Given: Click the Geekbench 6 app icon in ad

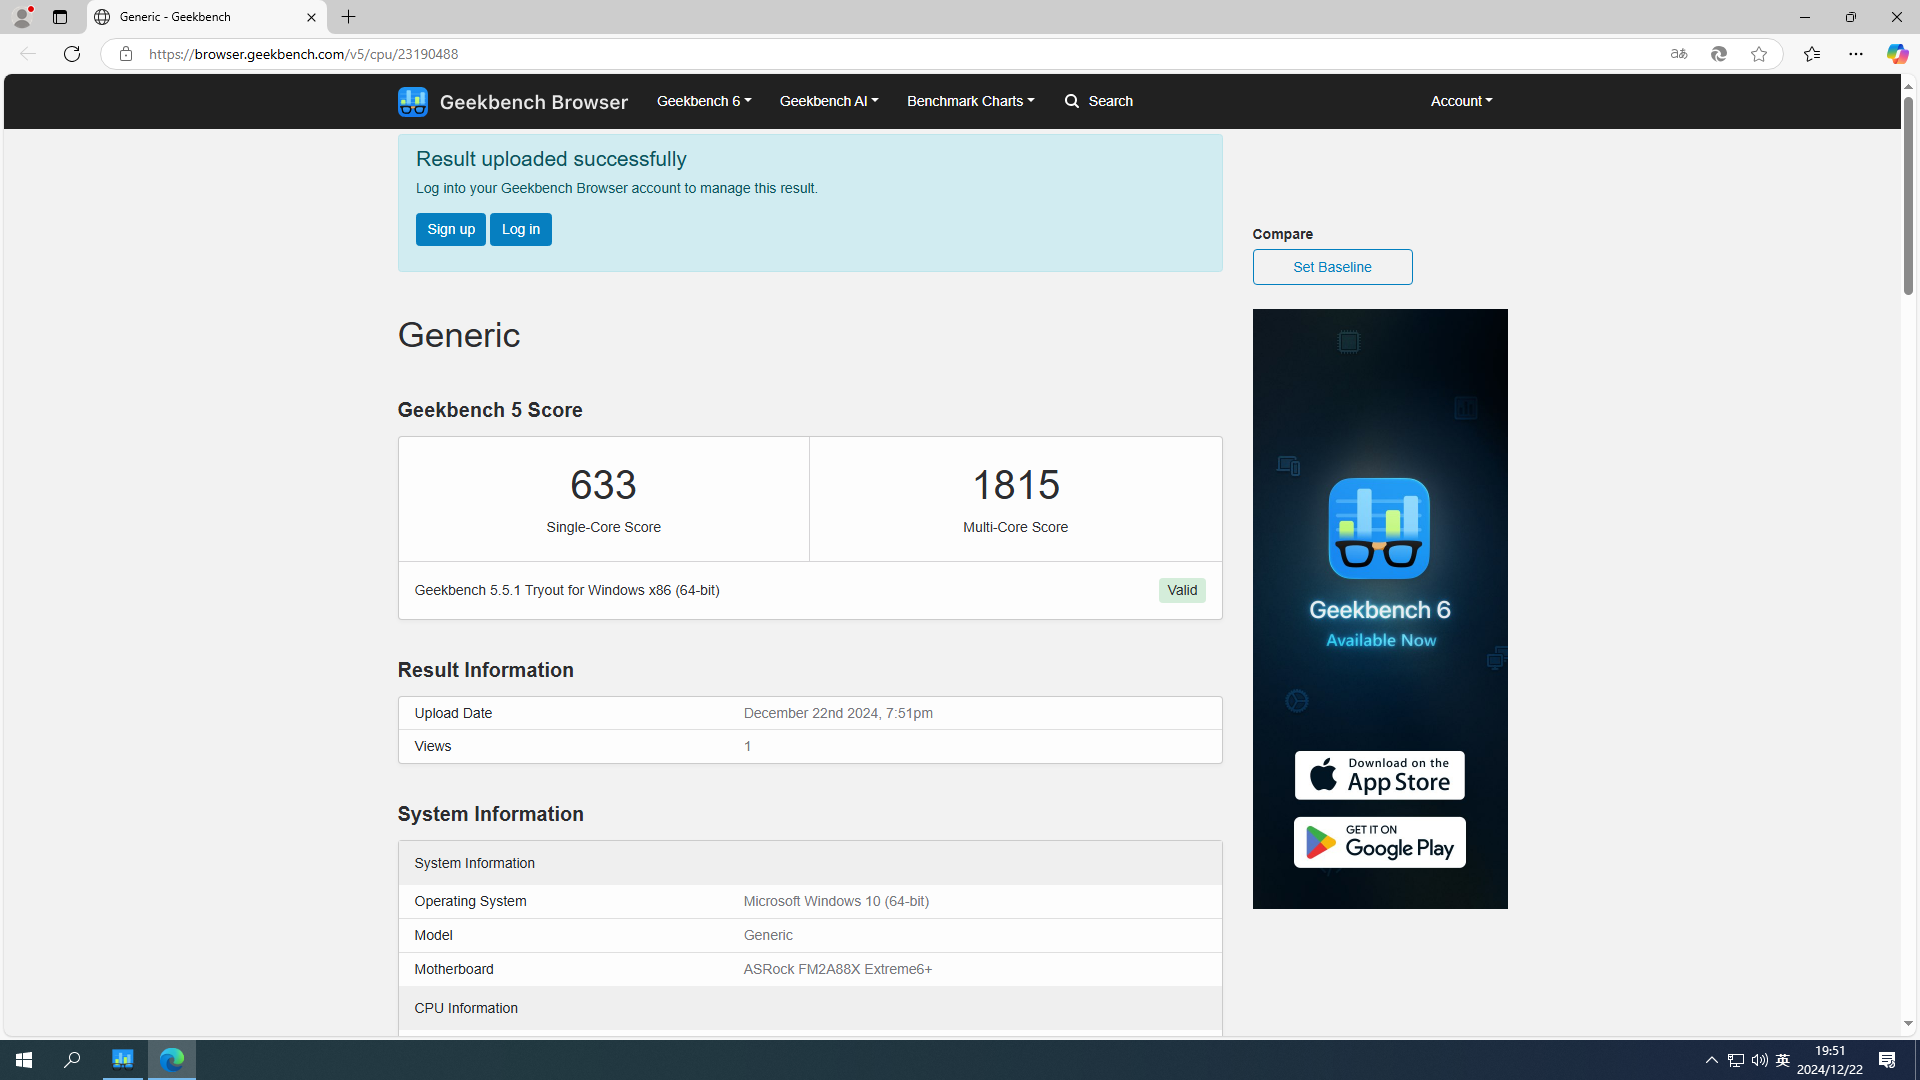Looking at the screenshot, I should coord(1379,528).
